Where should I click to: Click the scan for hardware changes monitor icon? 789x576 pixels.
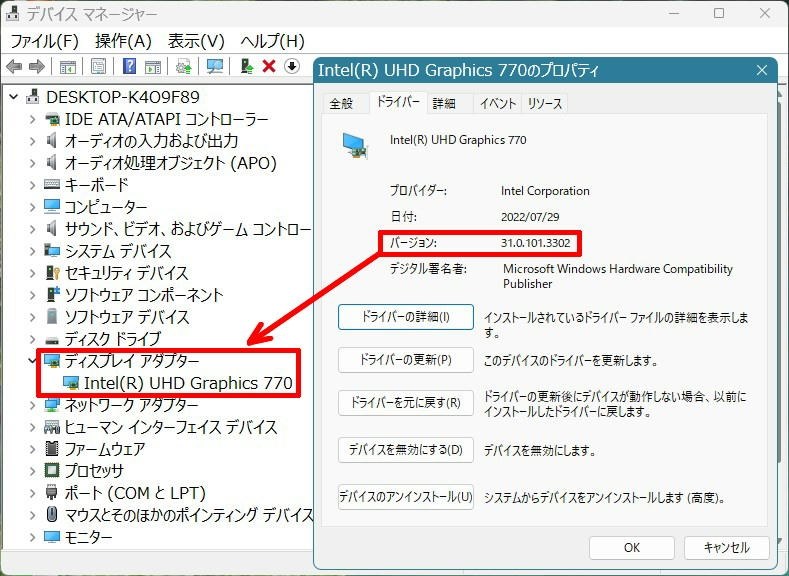click(215, 66)
